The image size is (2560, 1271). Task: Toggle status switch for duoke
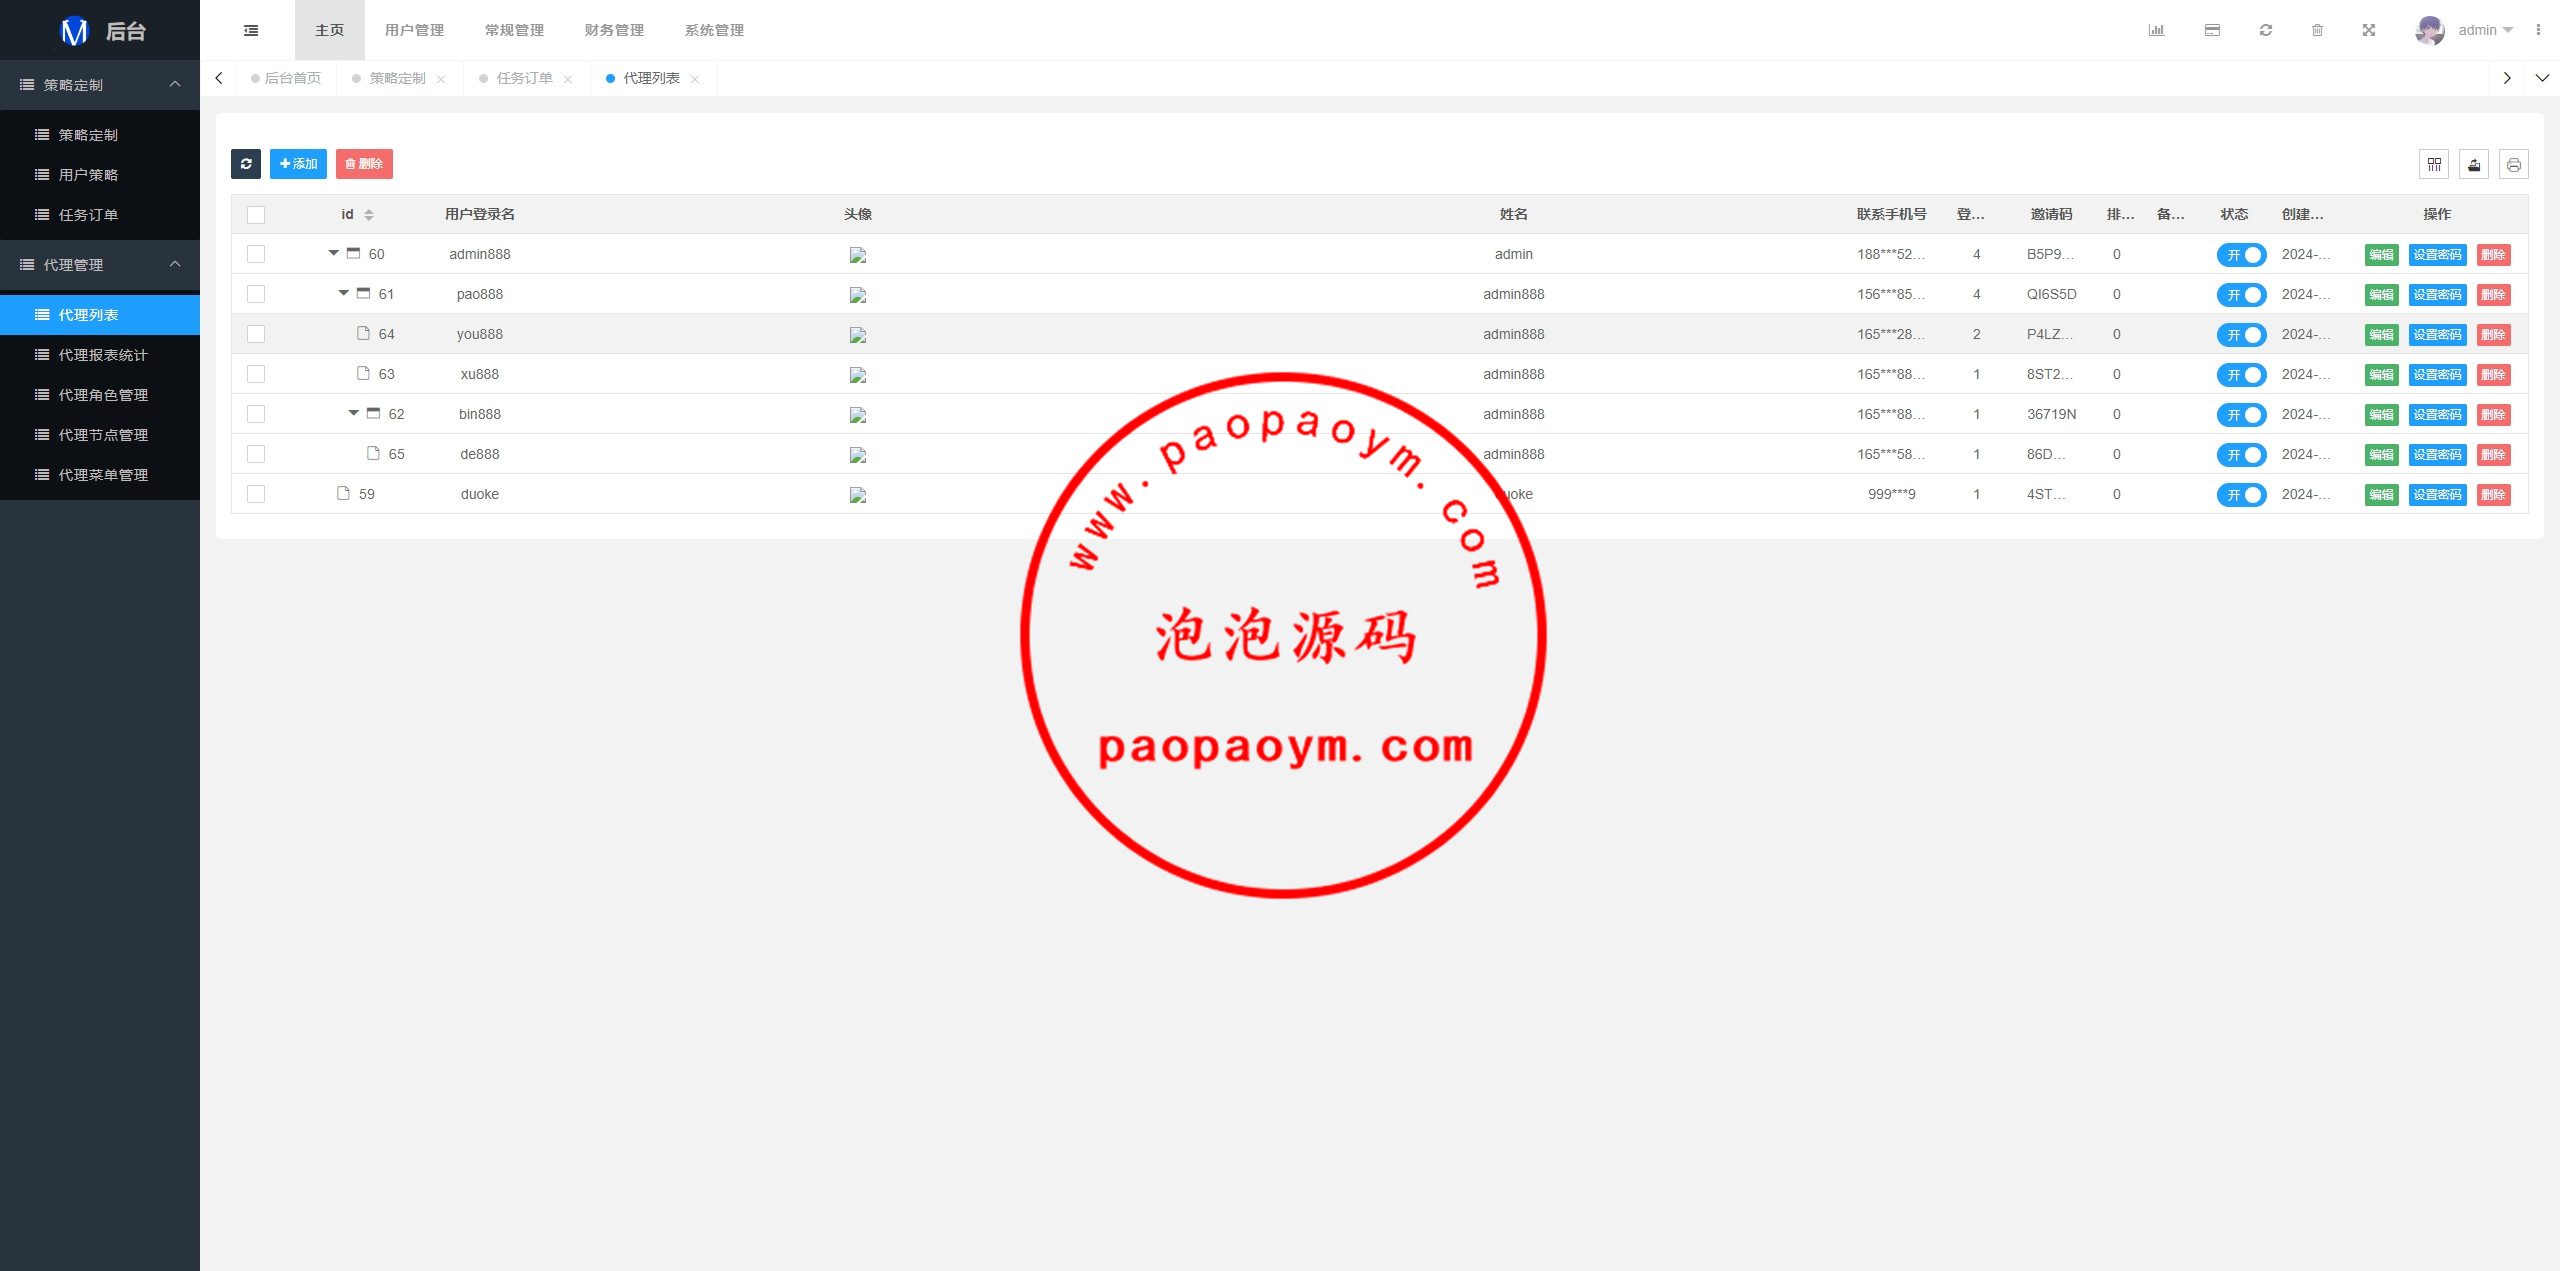tap(2241, 495)
